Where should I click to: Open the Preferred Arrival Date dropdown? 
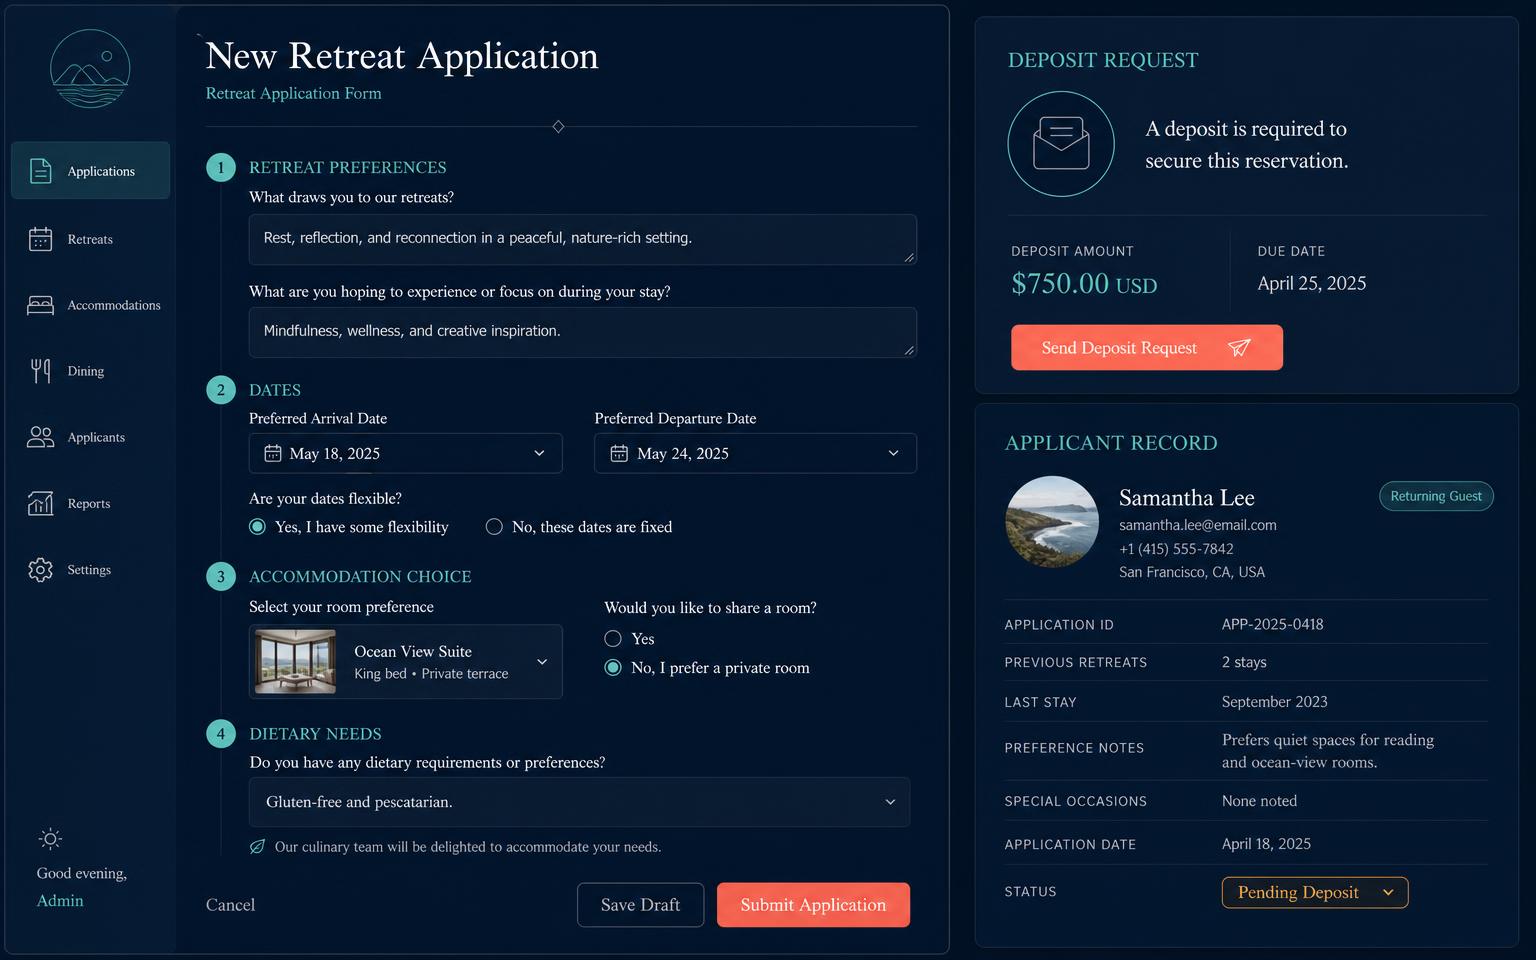point(405,453)
